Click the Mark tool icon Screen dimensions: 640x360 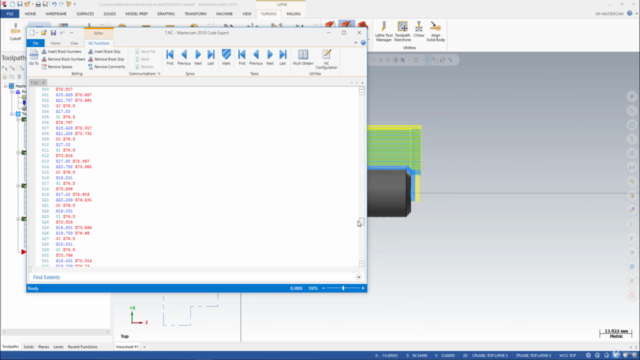coord(226,57)
